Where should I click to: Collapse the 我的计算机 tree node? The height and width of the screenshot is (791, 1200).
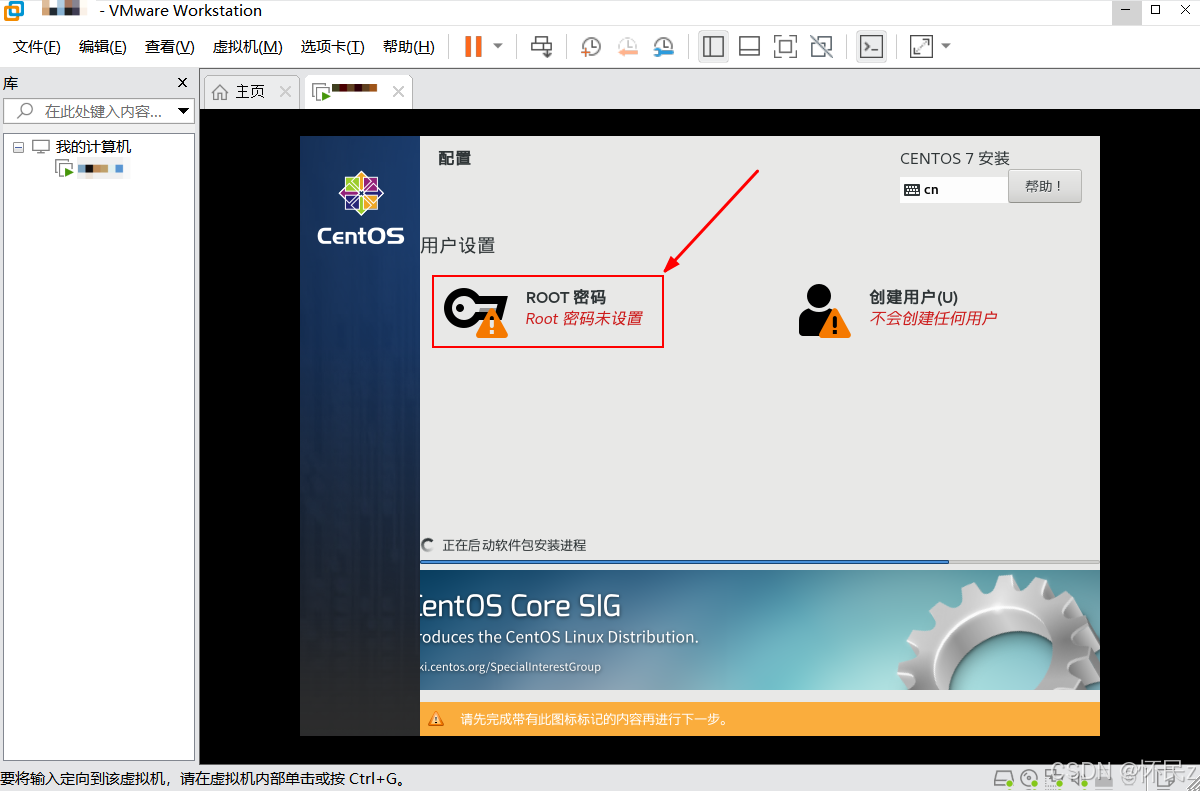(x=18, y=147)
